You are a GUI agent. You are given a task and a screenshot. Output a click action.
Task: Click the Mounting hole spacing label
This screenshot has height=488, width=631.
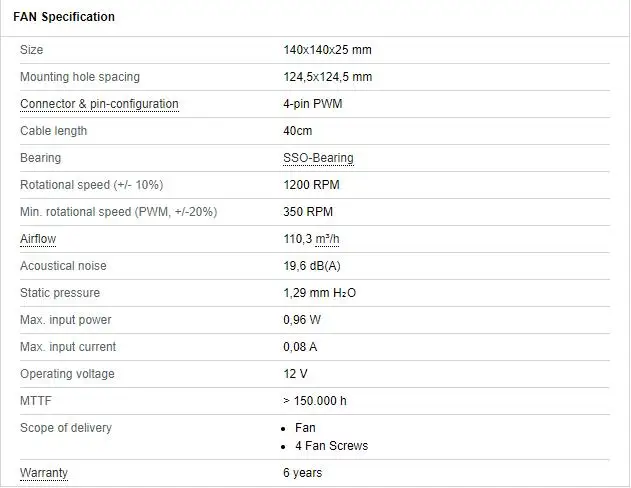[x=80, y=77]
